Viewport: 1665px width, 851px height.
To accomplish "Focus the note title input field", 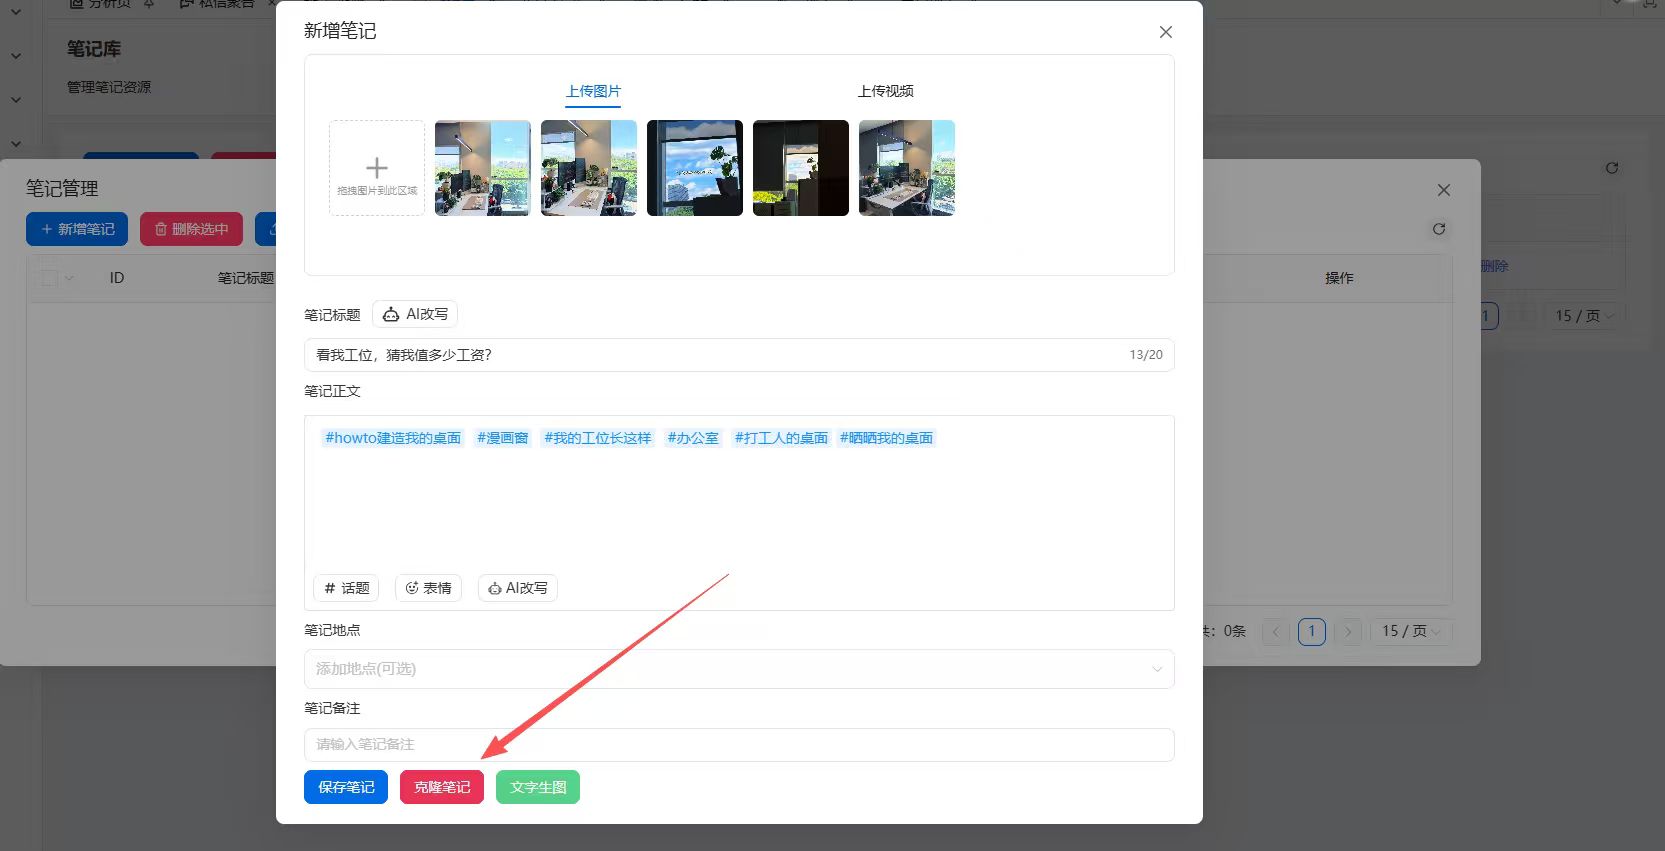I will coord(739,355).
